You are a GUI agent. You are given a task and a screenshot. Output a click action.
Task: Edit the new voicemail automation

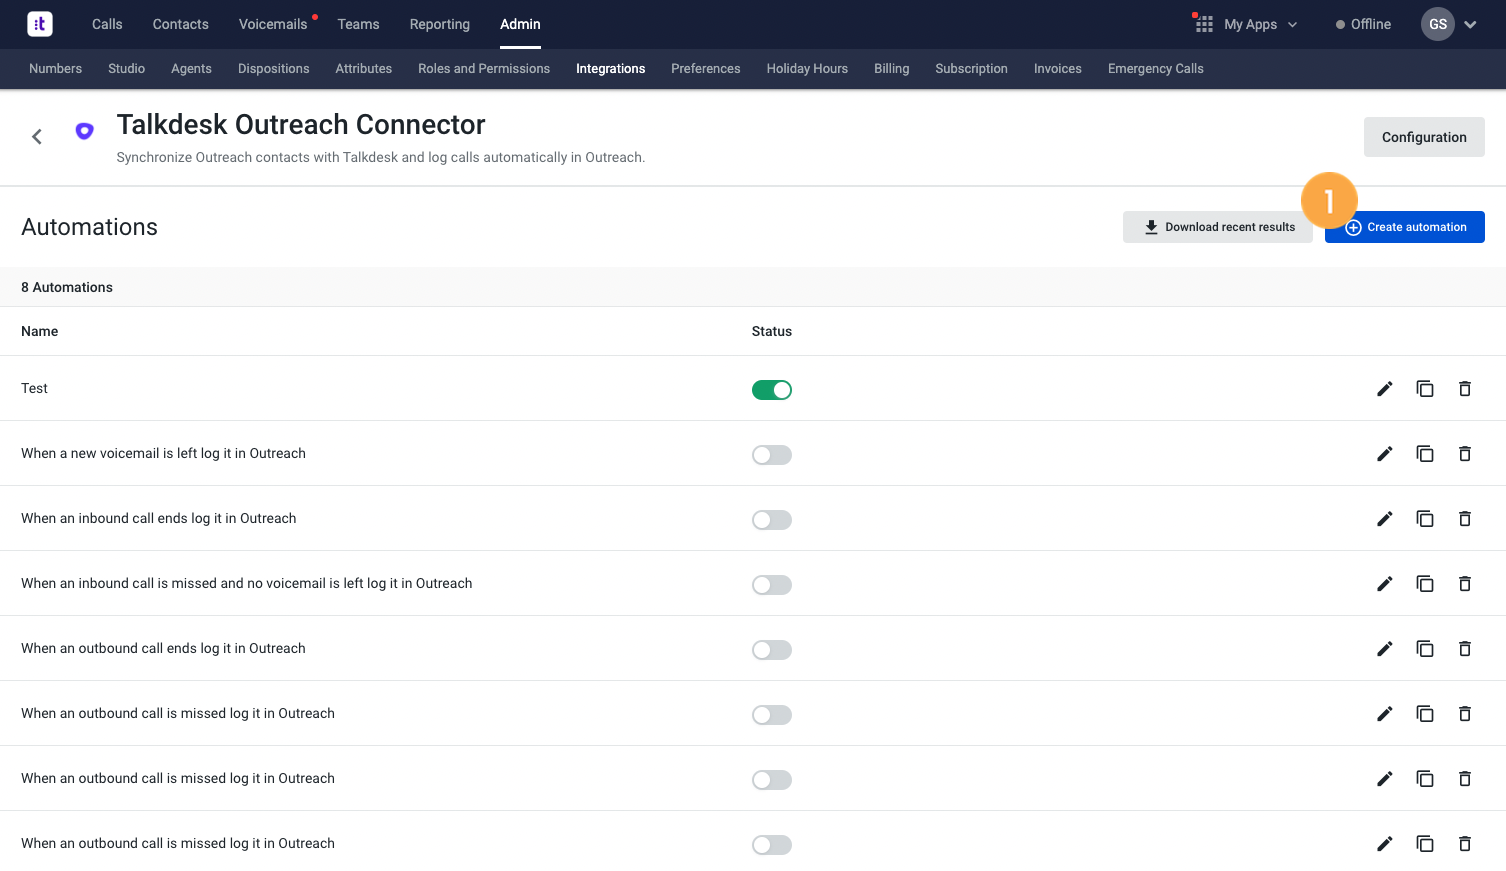pos(1385,454)
